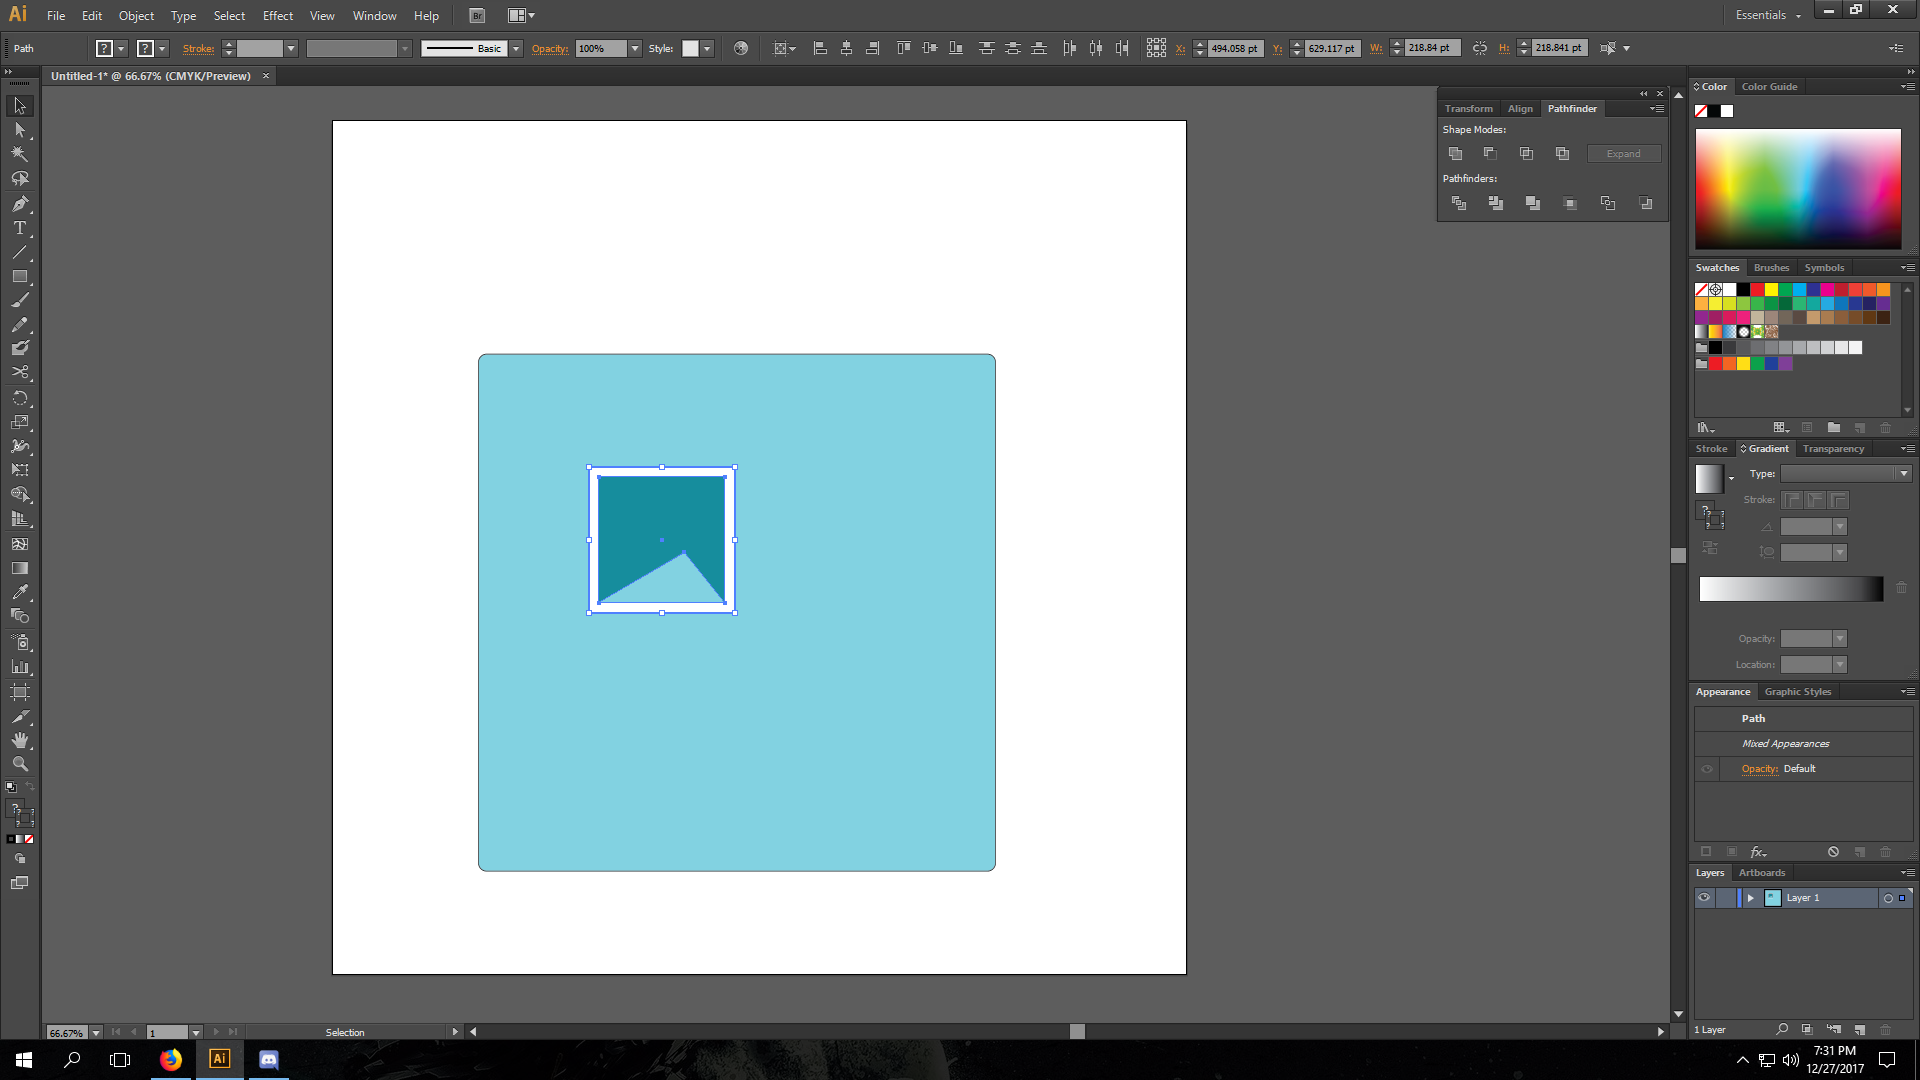The width and height of the screenshot is (1920, 1080).
Task: Switch to the Artboards tab
Action: point(1761,873)
